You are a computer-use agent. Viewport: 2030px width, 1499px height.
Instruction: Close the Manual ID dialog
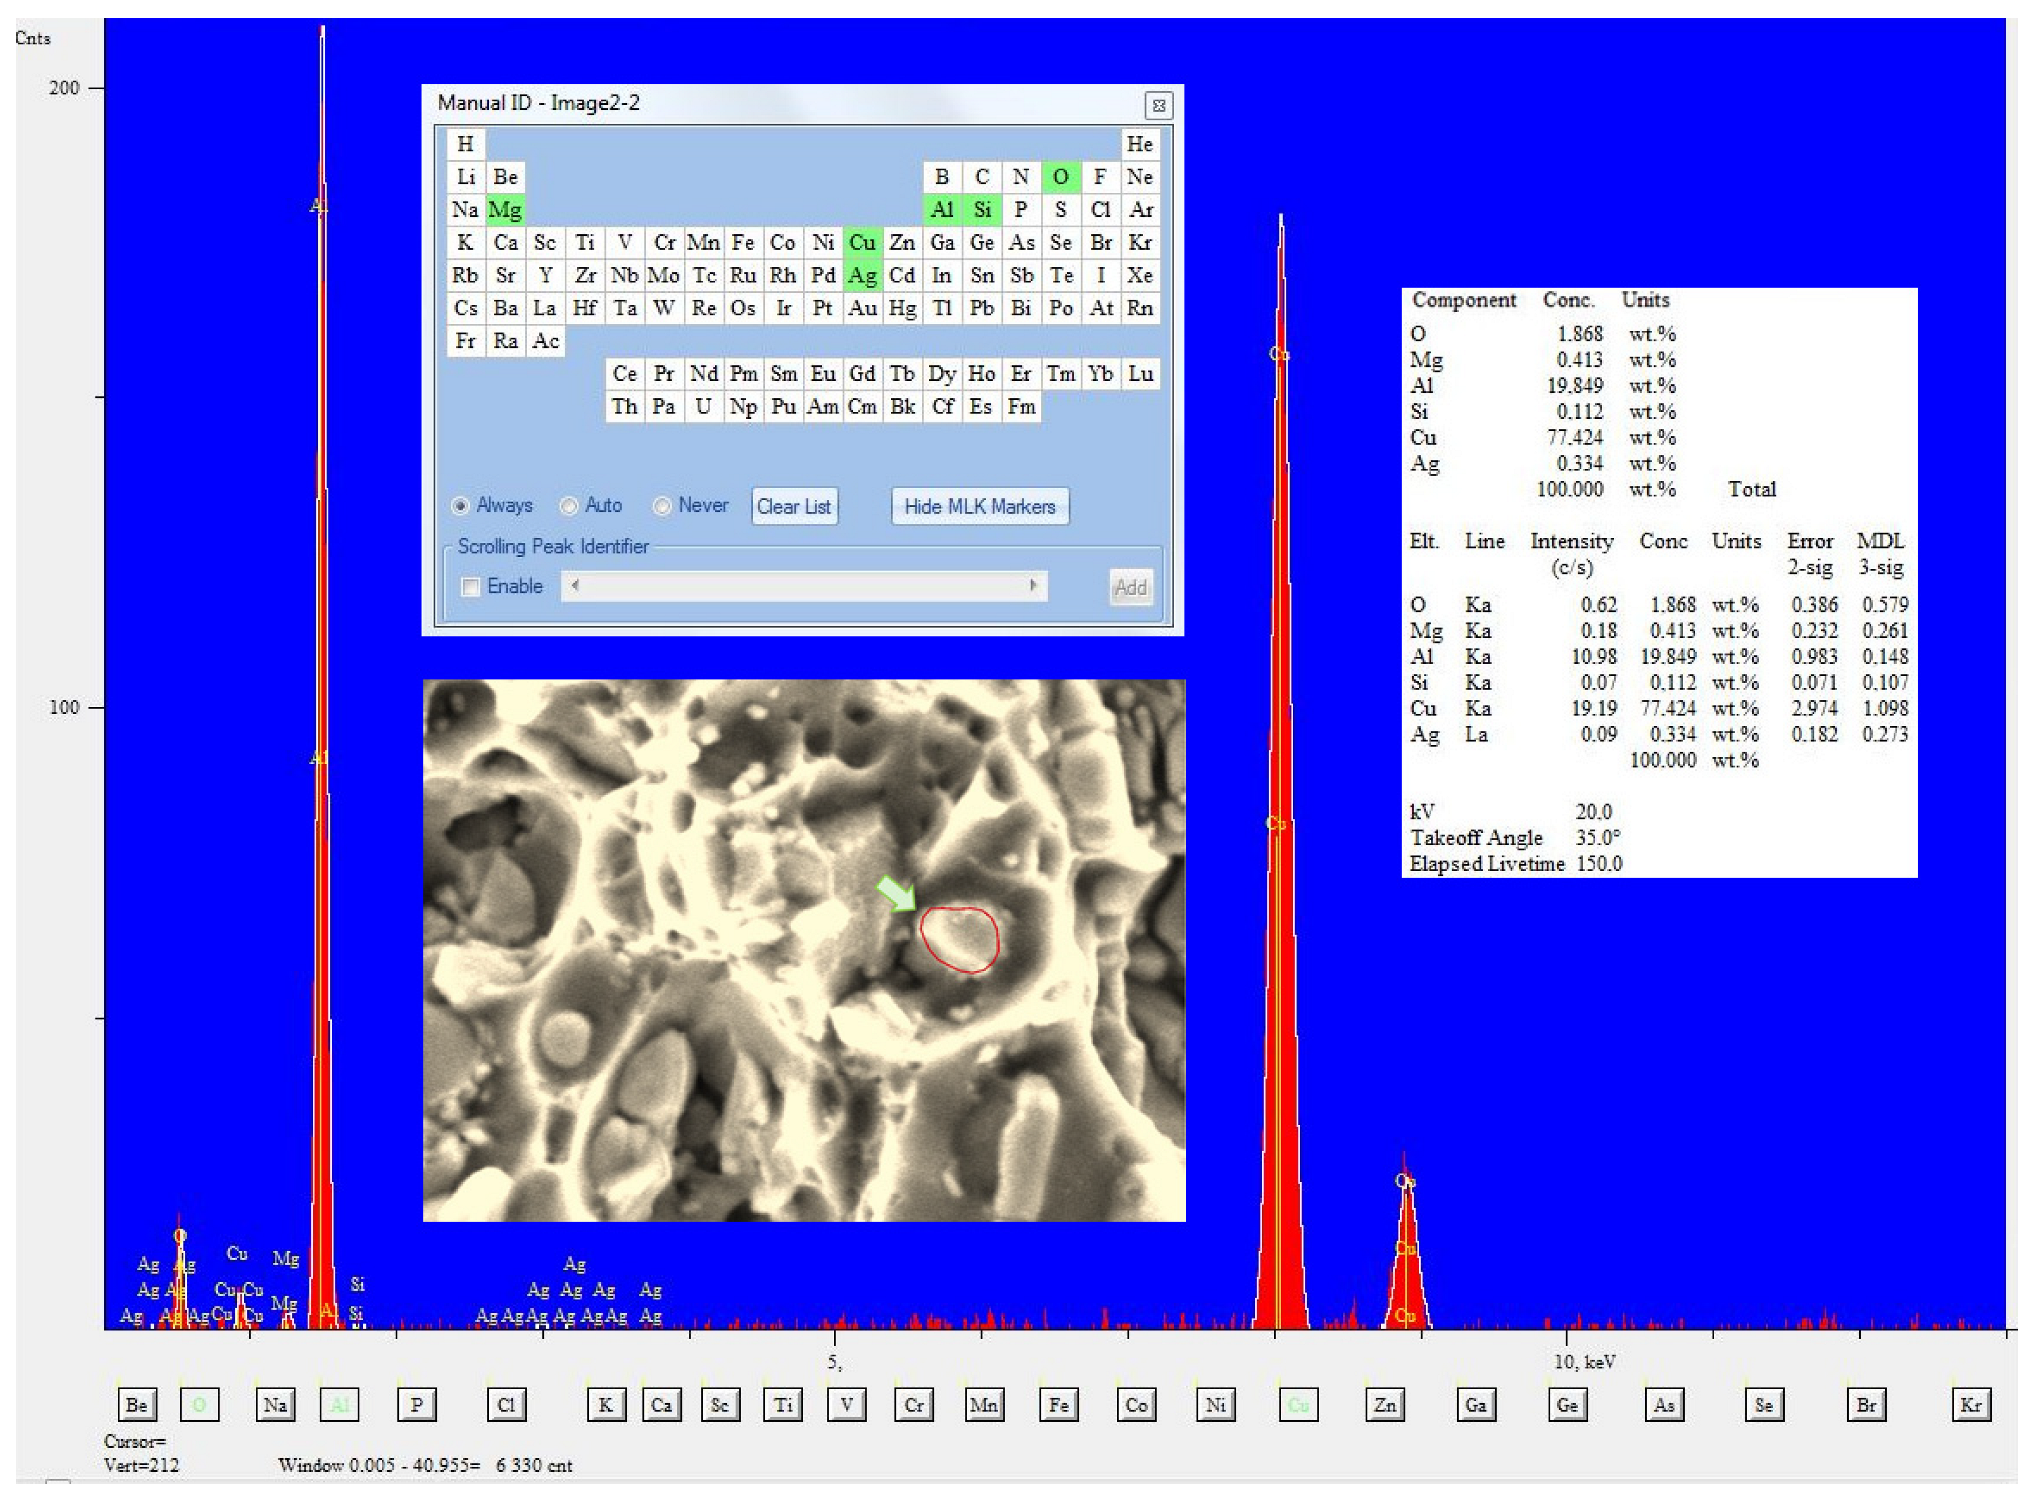click(1158, 105)
